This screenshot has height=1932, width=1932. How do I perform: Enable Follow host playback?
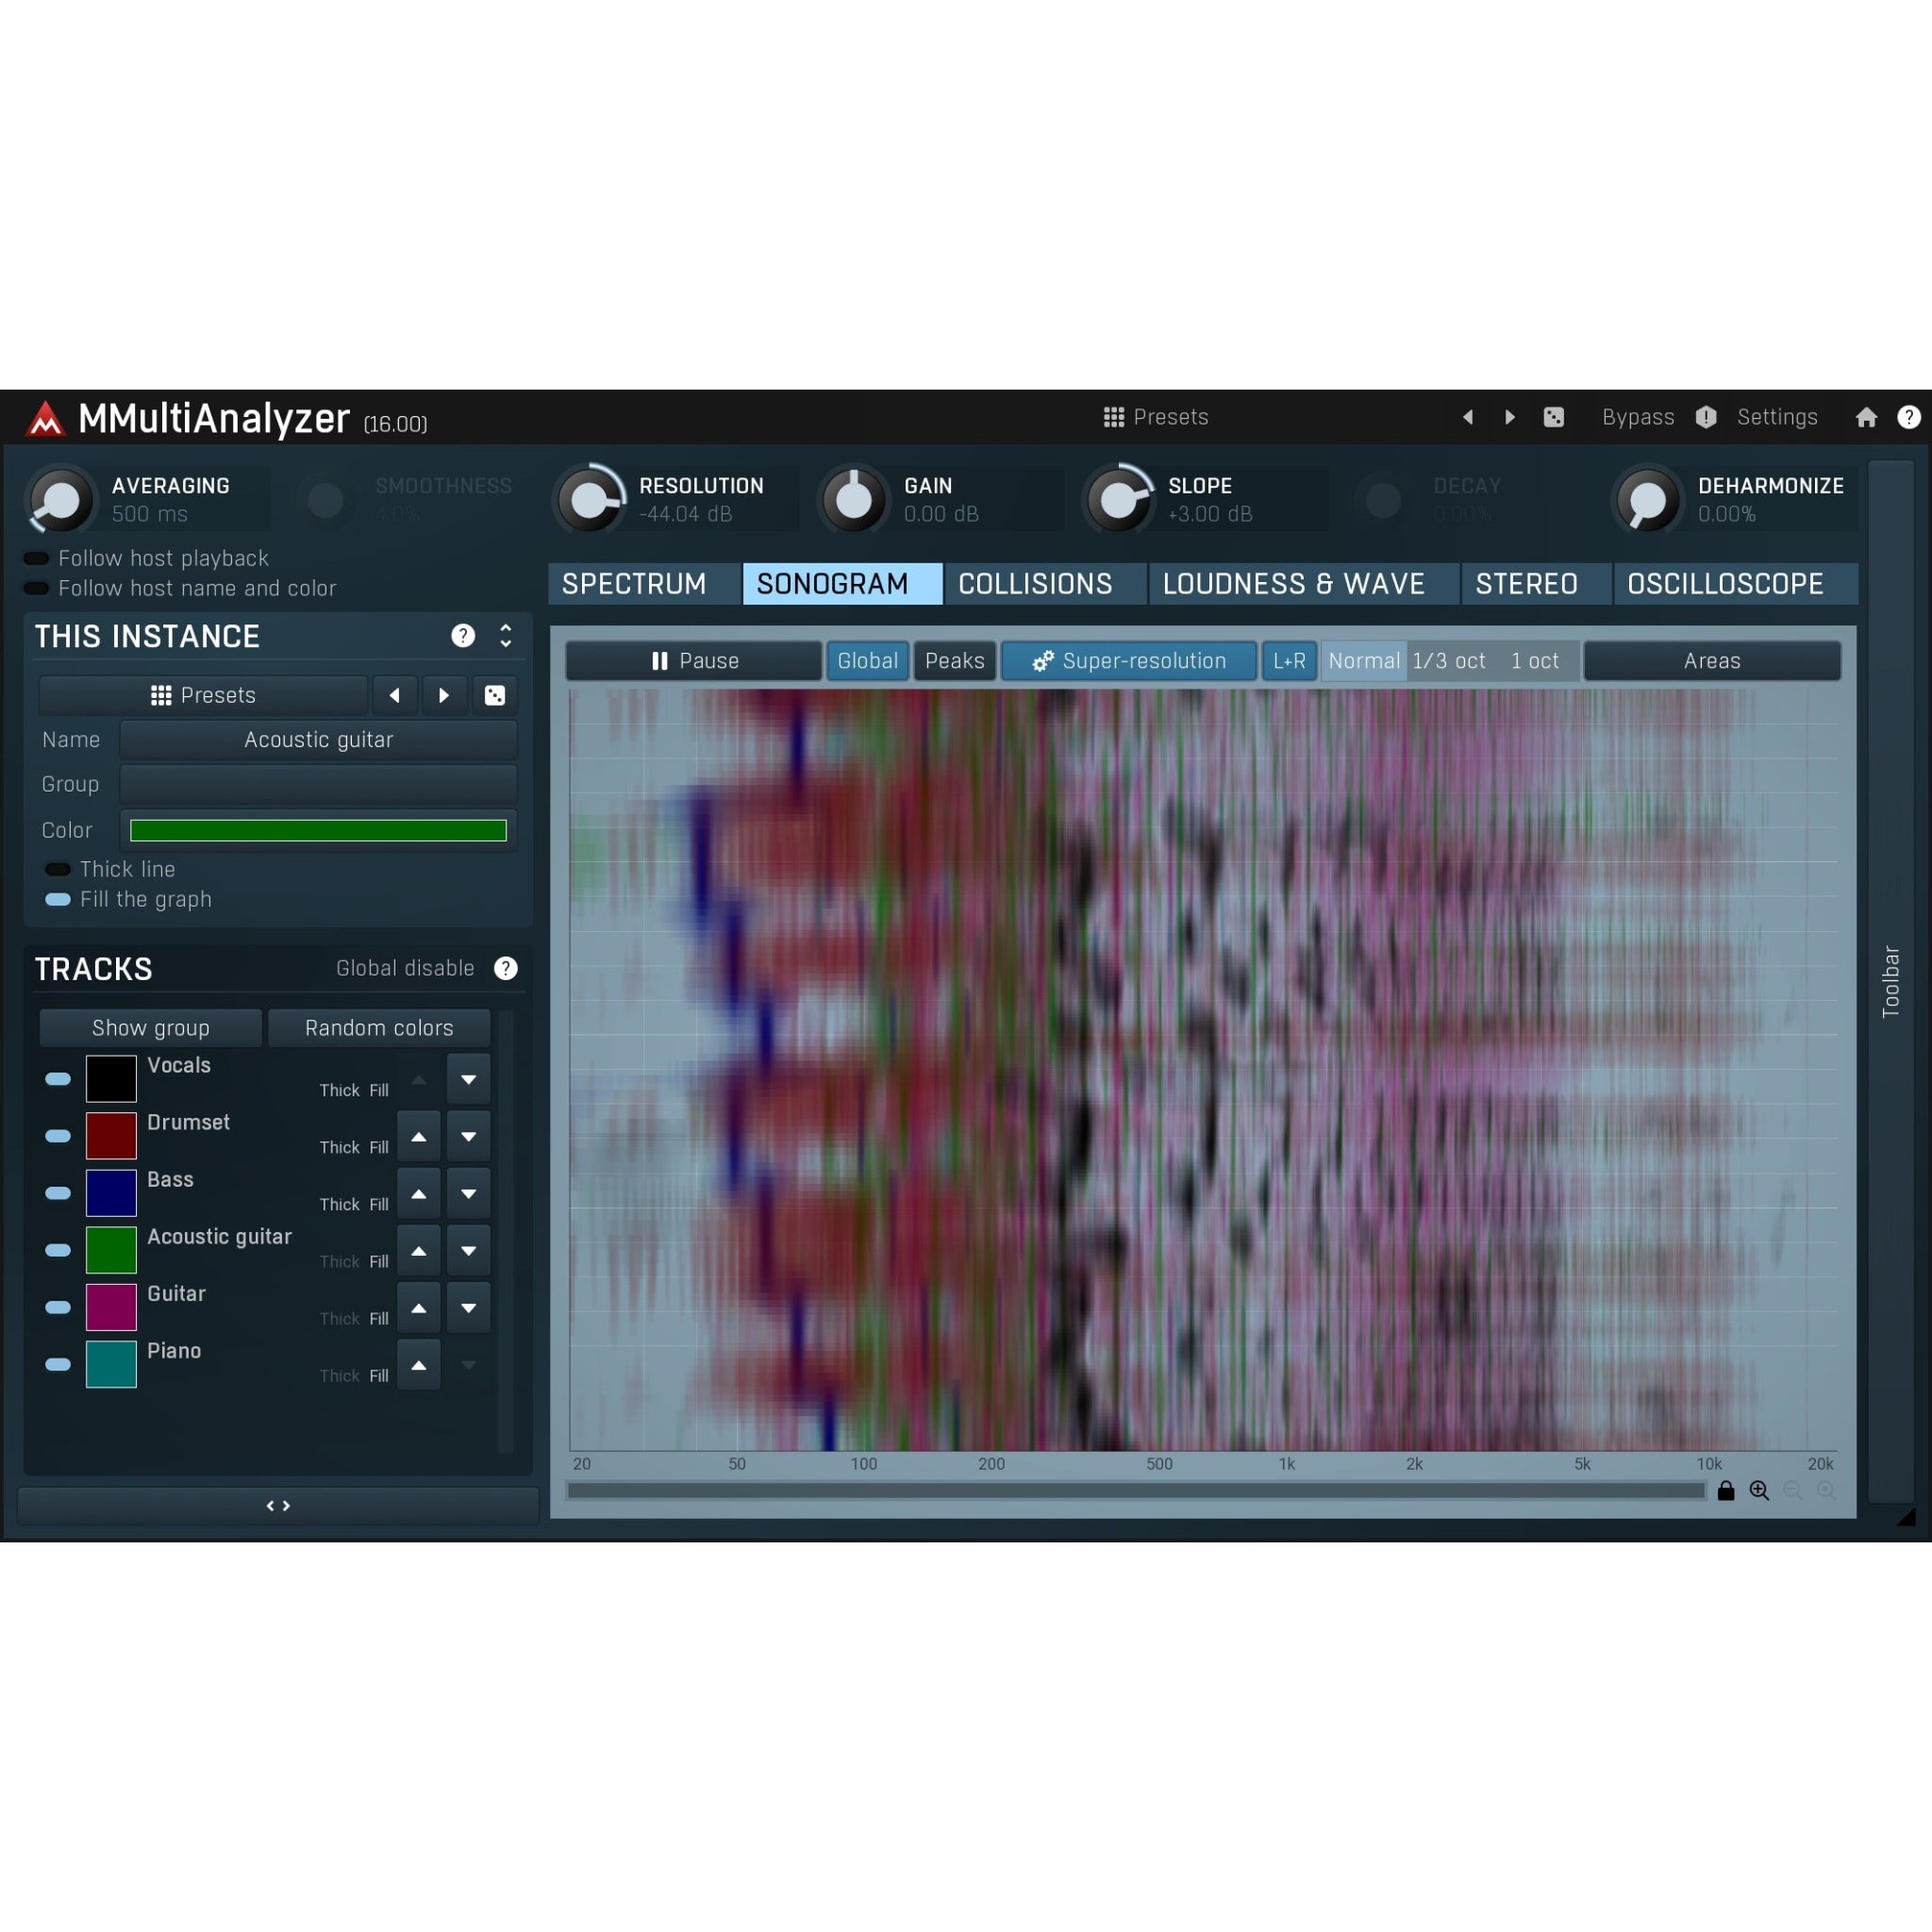(37, 558)
